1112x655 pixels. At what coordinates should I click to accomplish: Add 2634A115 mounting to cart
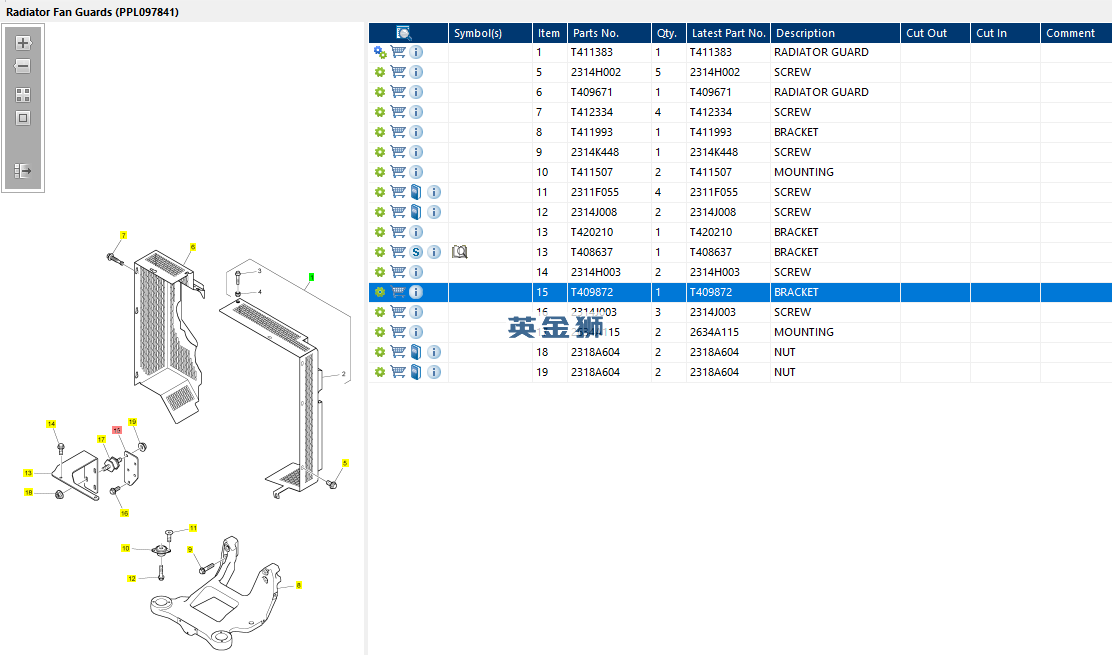point(399,332)
